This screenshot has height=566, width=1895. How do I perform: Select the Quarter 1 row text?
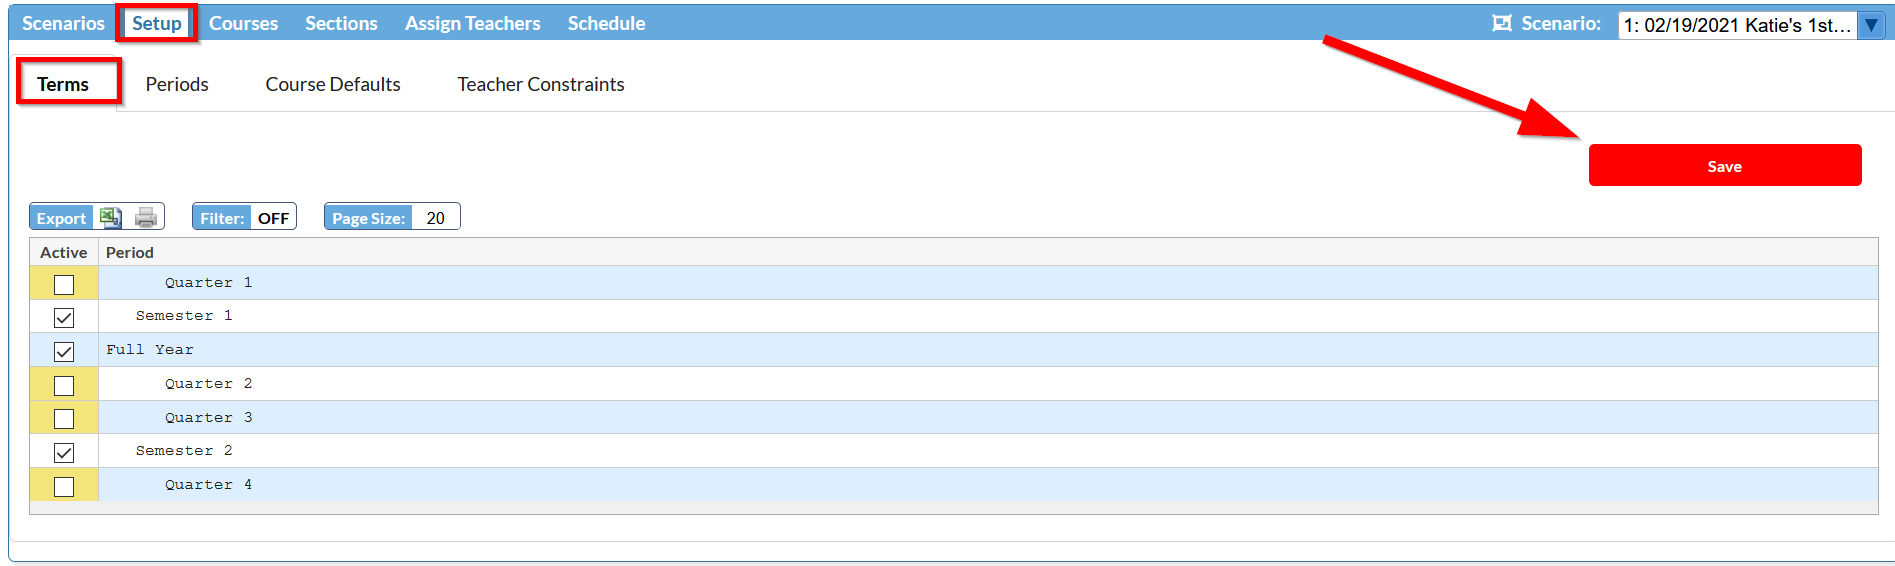[x=208, y=283]
